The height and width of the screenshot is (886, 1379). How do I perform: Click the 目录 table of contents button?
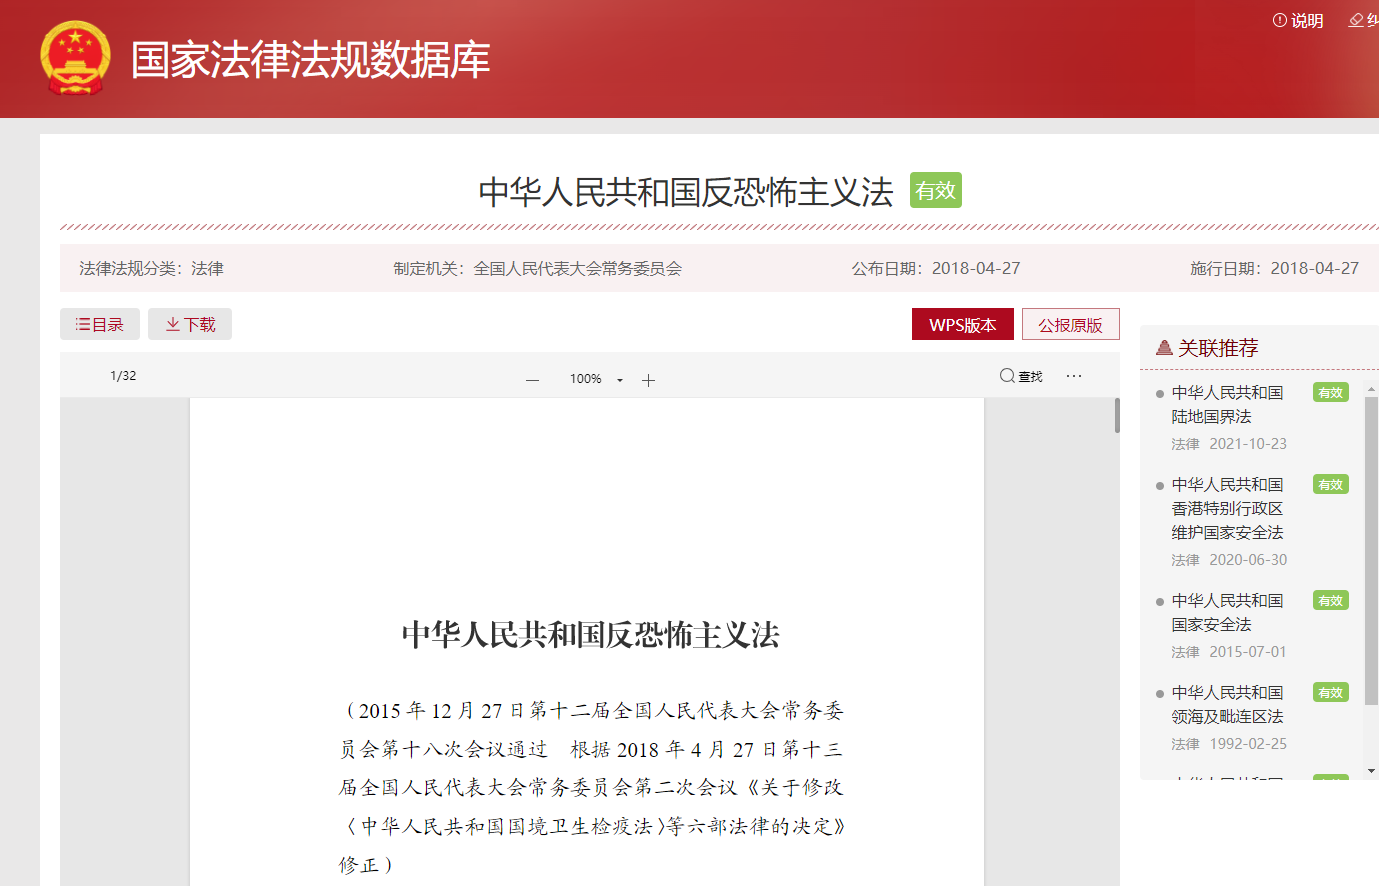click(x=100, y=324)
